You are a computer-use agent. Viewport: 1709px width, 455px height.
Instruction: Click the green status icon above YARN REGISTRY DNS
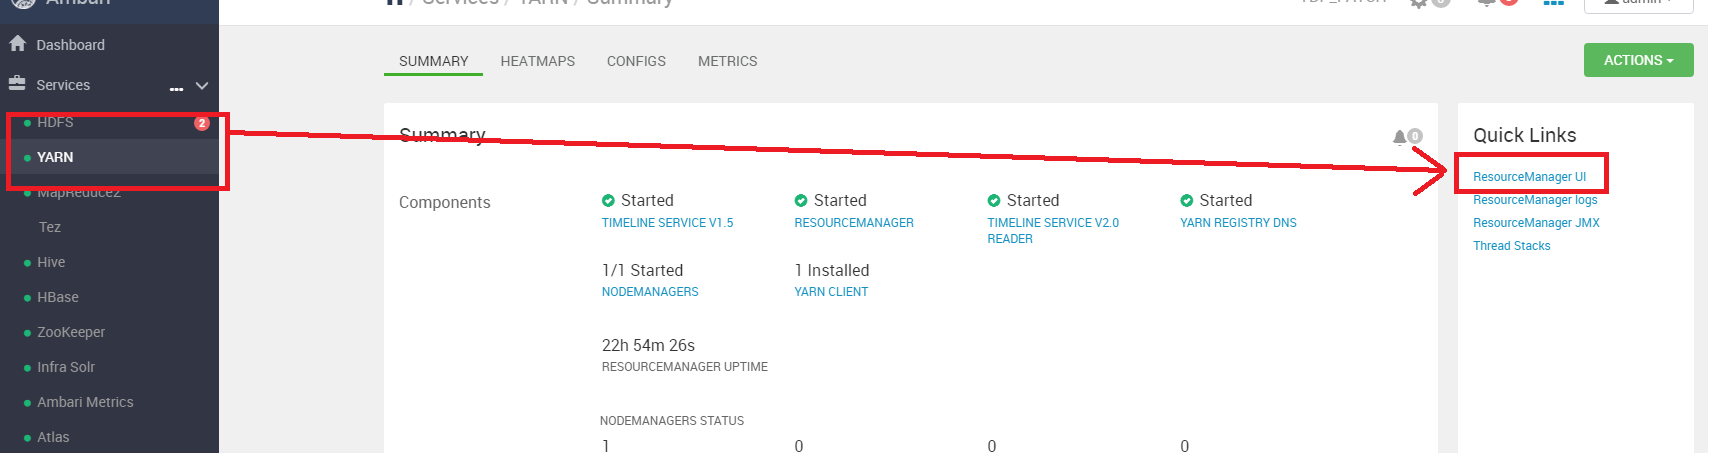(1187, 201)
